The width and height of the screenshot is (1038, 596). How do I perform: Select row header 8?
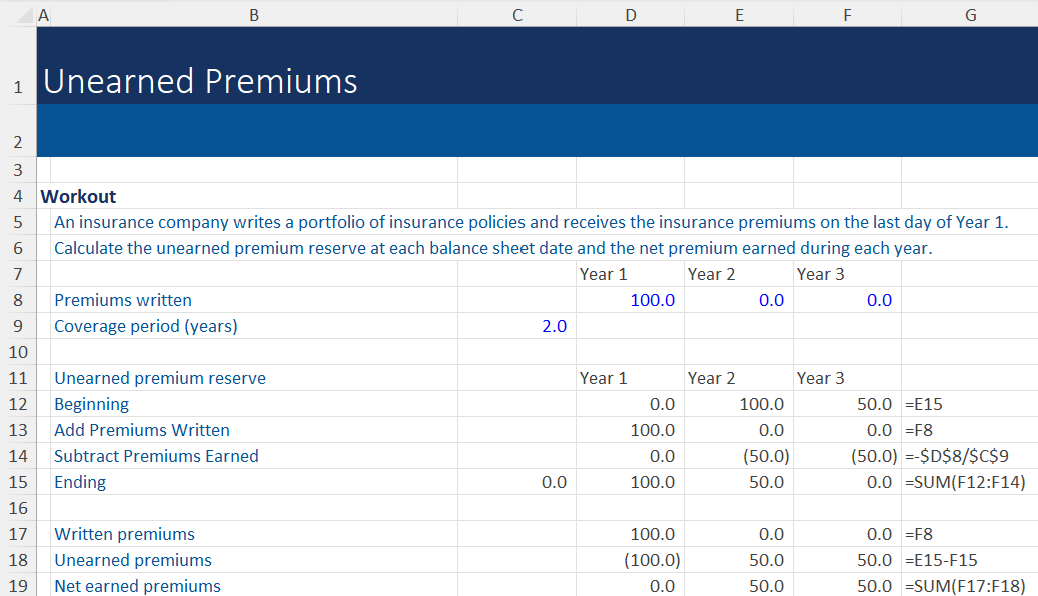[17, 300]
